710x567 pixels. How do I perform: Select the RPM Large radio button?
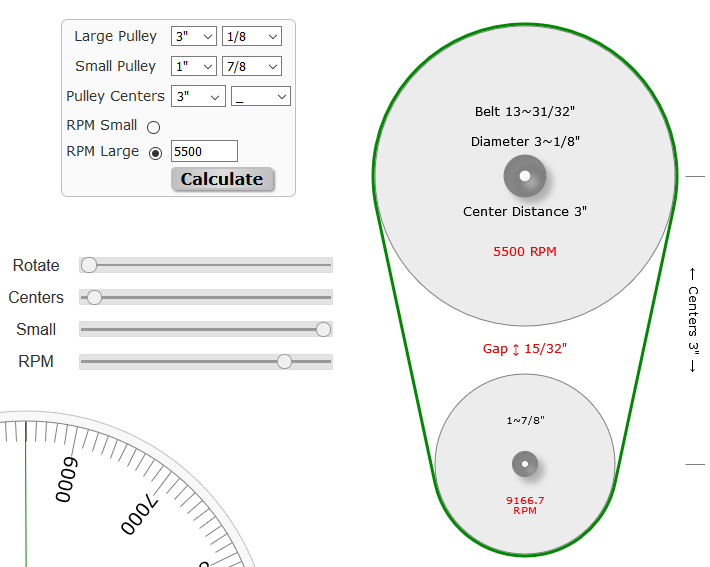(x=155, y=154)
